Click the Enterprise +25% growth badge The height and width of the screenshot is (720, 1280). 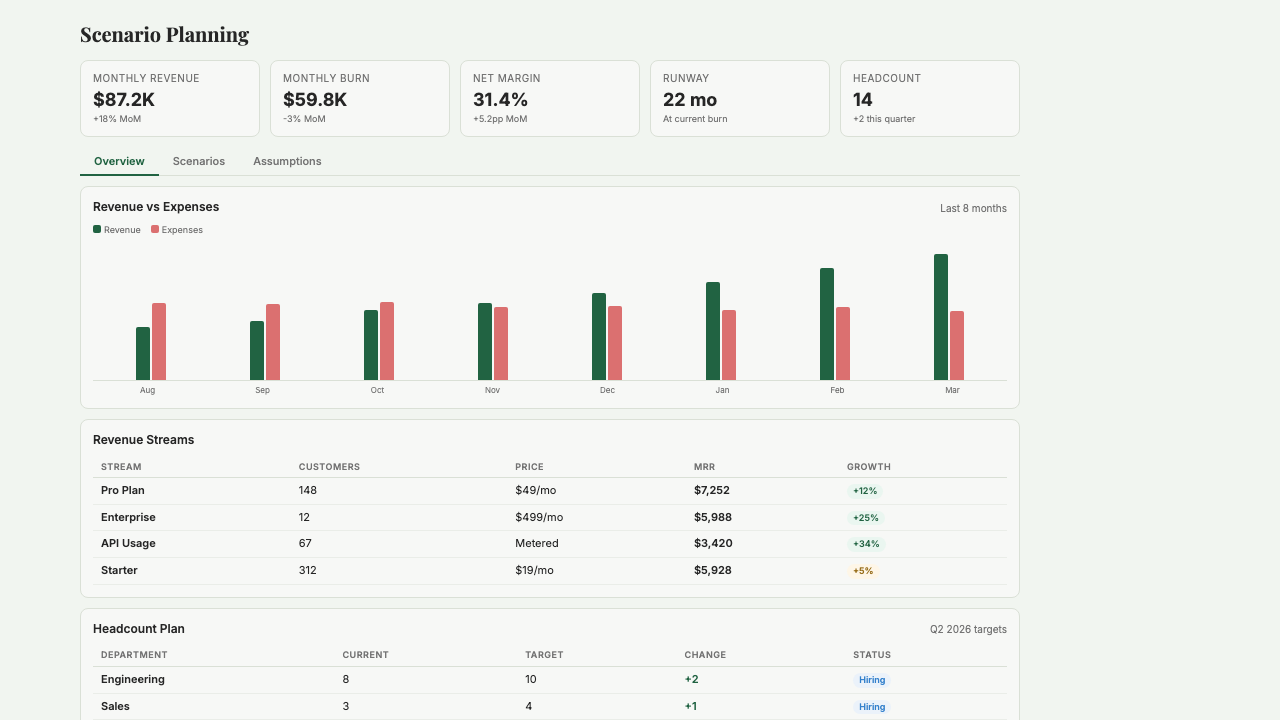(865, 518)
